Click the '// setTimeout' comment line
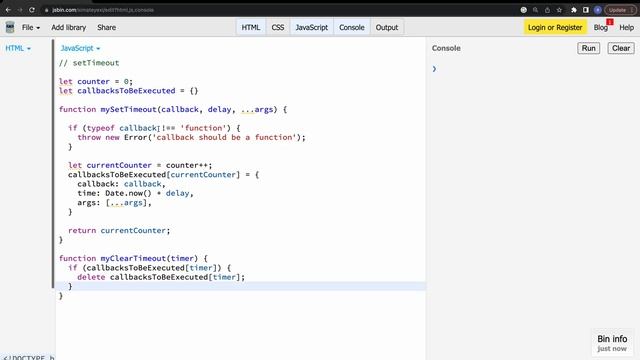The height and width of the screenshot is (360, 640). (x=89, y=63)
